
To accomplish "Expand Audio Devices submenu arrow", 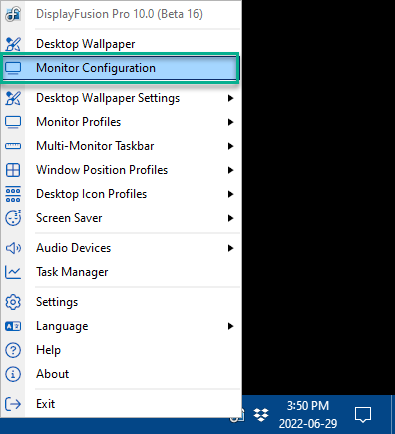I will tap(230, 248).
